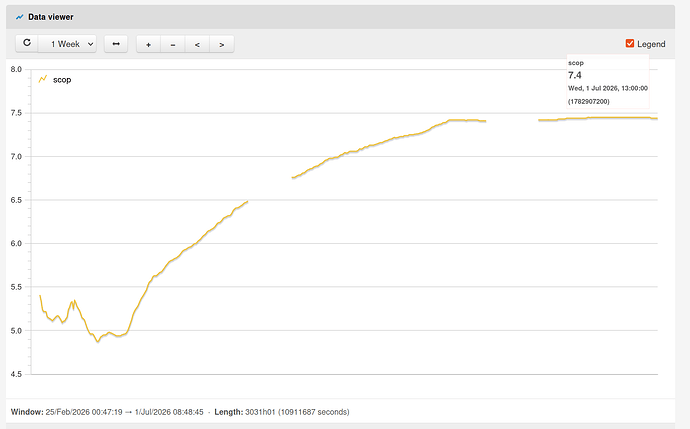Click the 7.4 value tooltip box
690x429 pixels.
[607, 82]
